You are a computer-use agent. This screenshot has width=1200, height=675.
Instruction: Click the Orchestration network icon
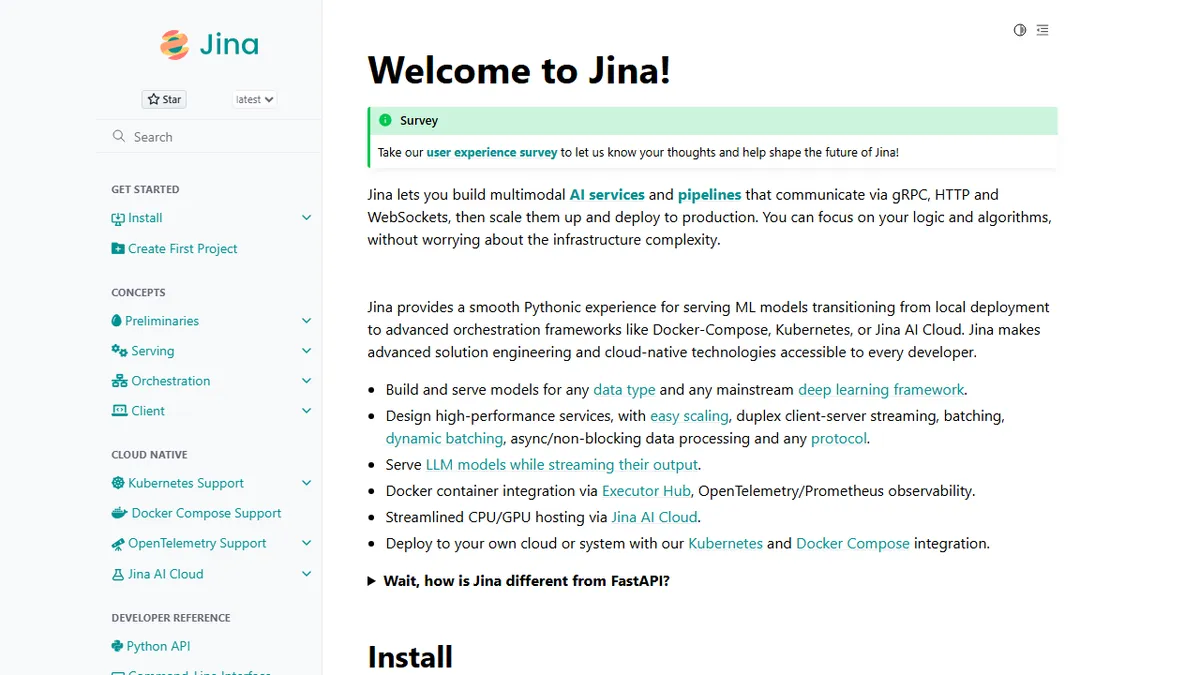(119, 381)
